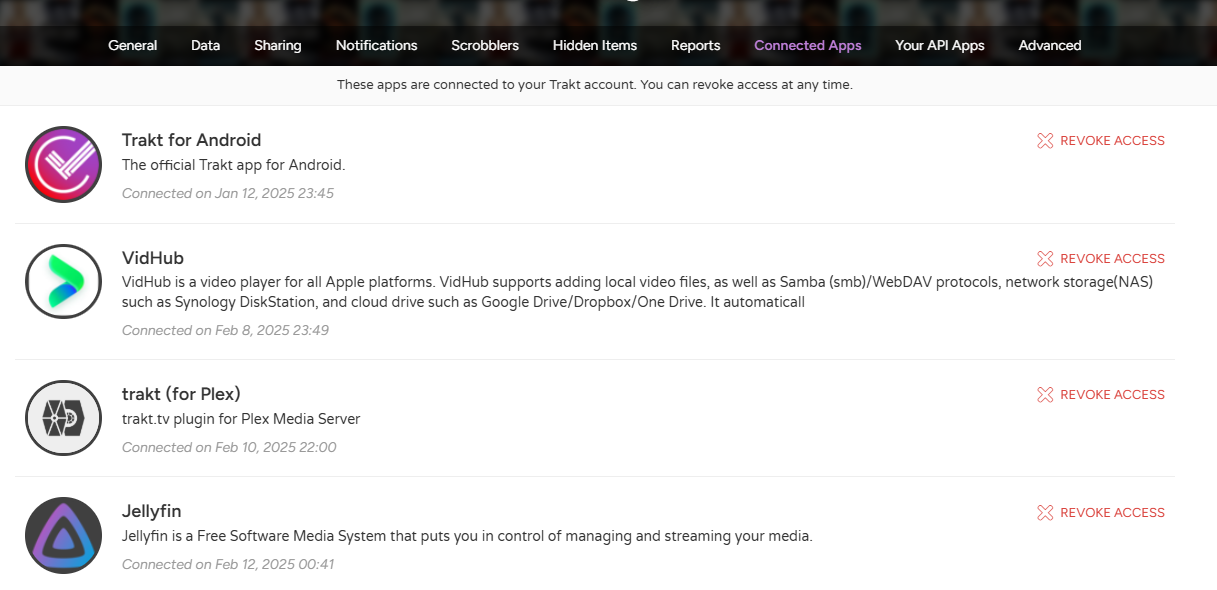Open the General settings tab
The width and height of the screenshot is (1217, 590).
tap(133, 45)
